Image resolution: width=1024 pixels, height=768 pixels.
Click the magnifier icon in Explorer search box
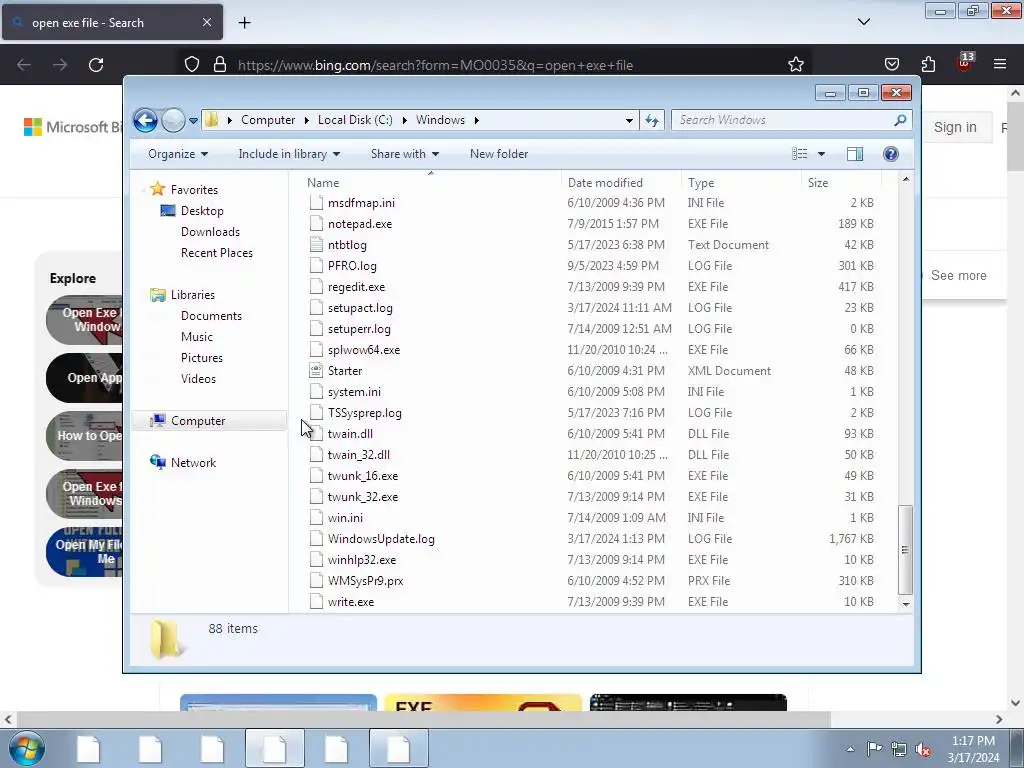click(x=901, y=120)
